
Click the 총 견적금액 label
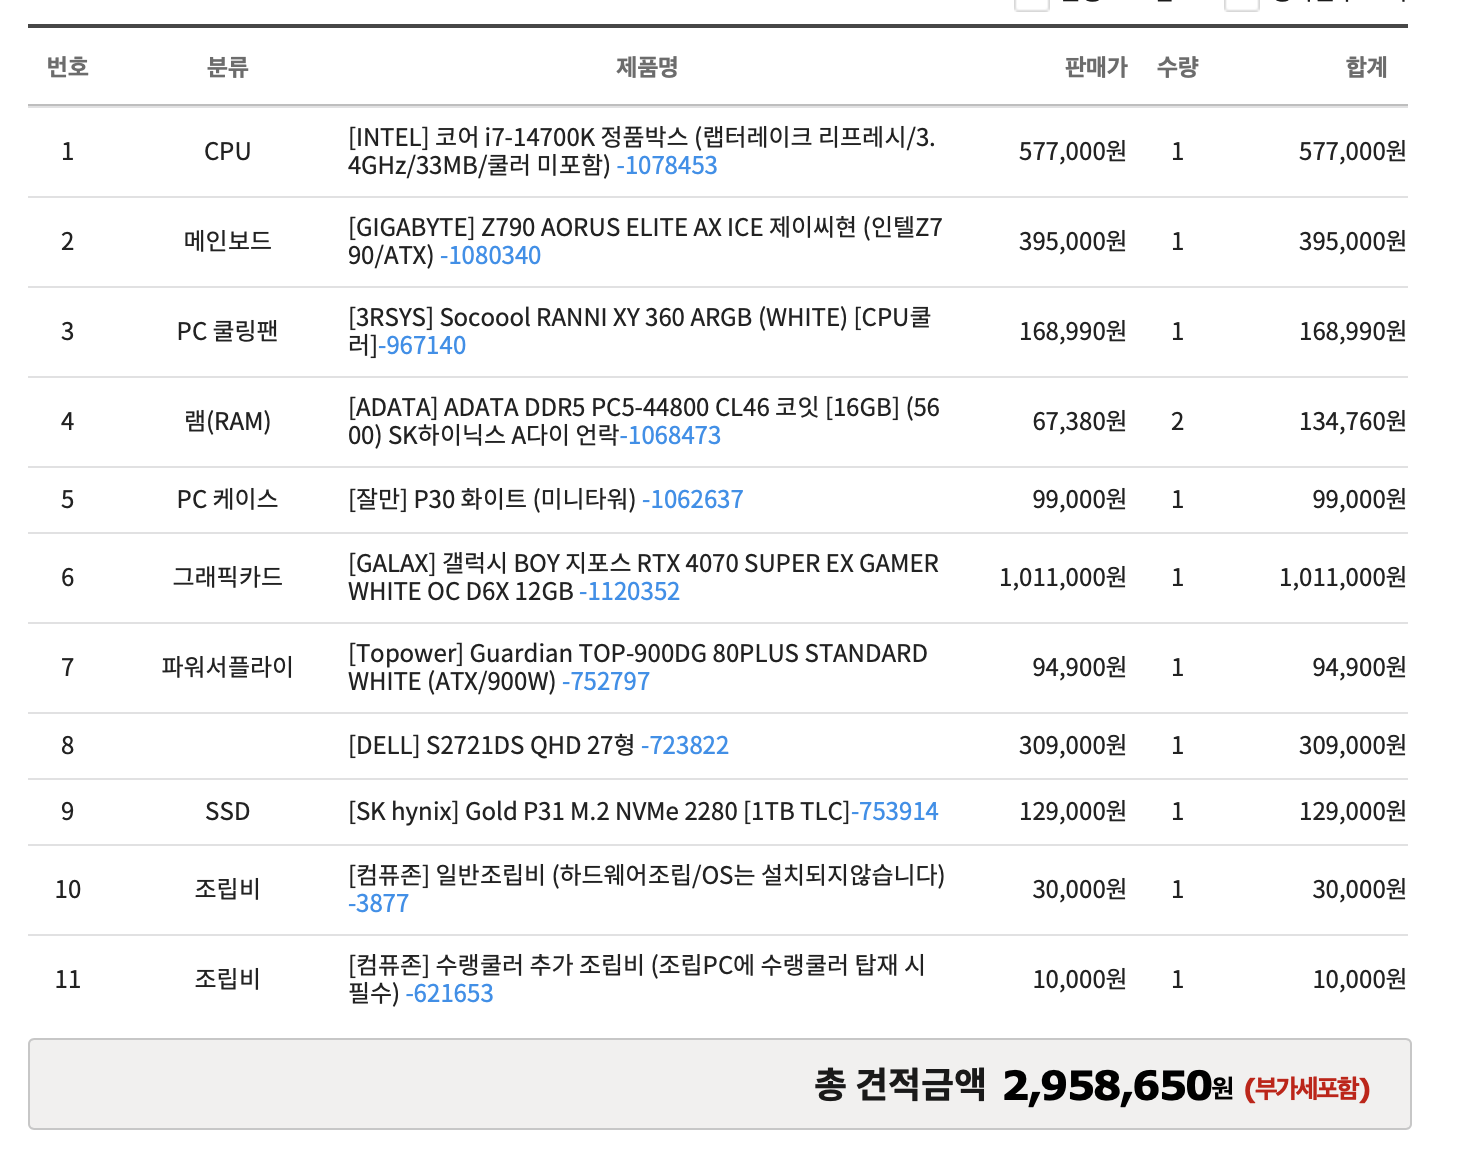click(x=900, y=1085)
